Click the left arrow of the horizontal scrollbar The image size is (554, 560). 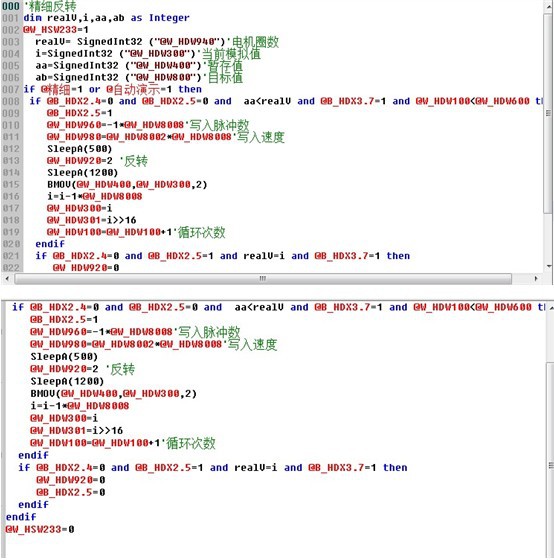(x=7, y=279)
